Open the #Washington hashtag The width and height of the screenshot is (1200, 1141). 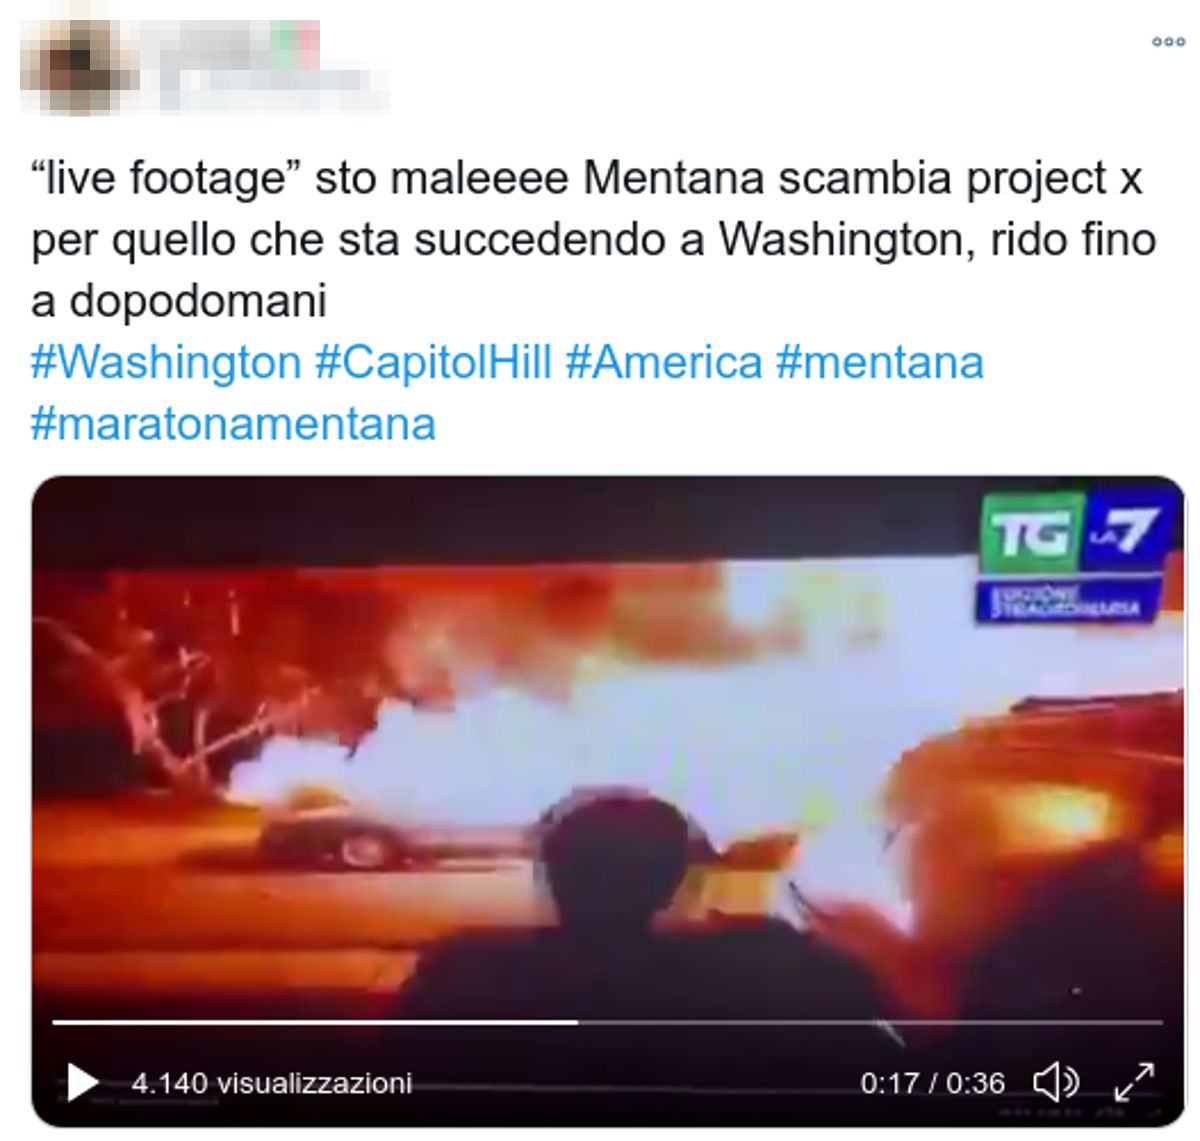[x=166, y=361]
